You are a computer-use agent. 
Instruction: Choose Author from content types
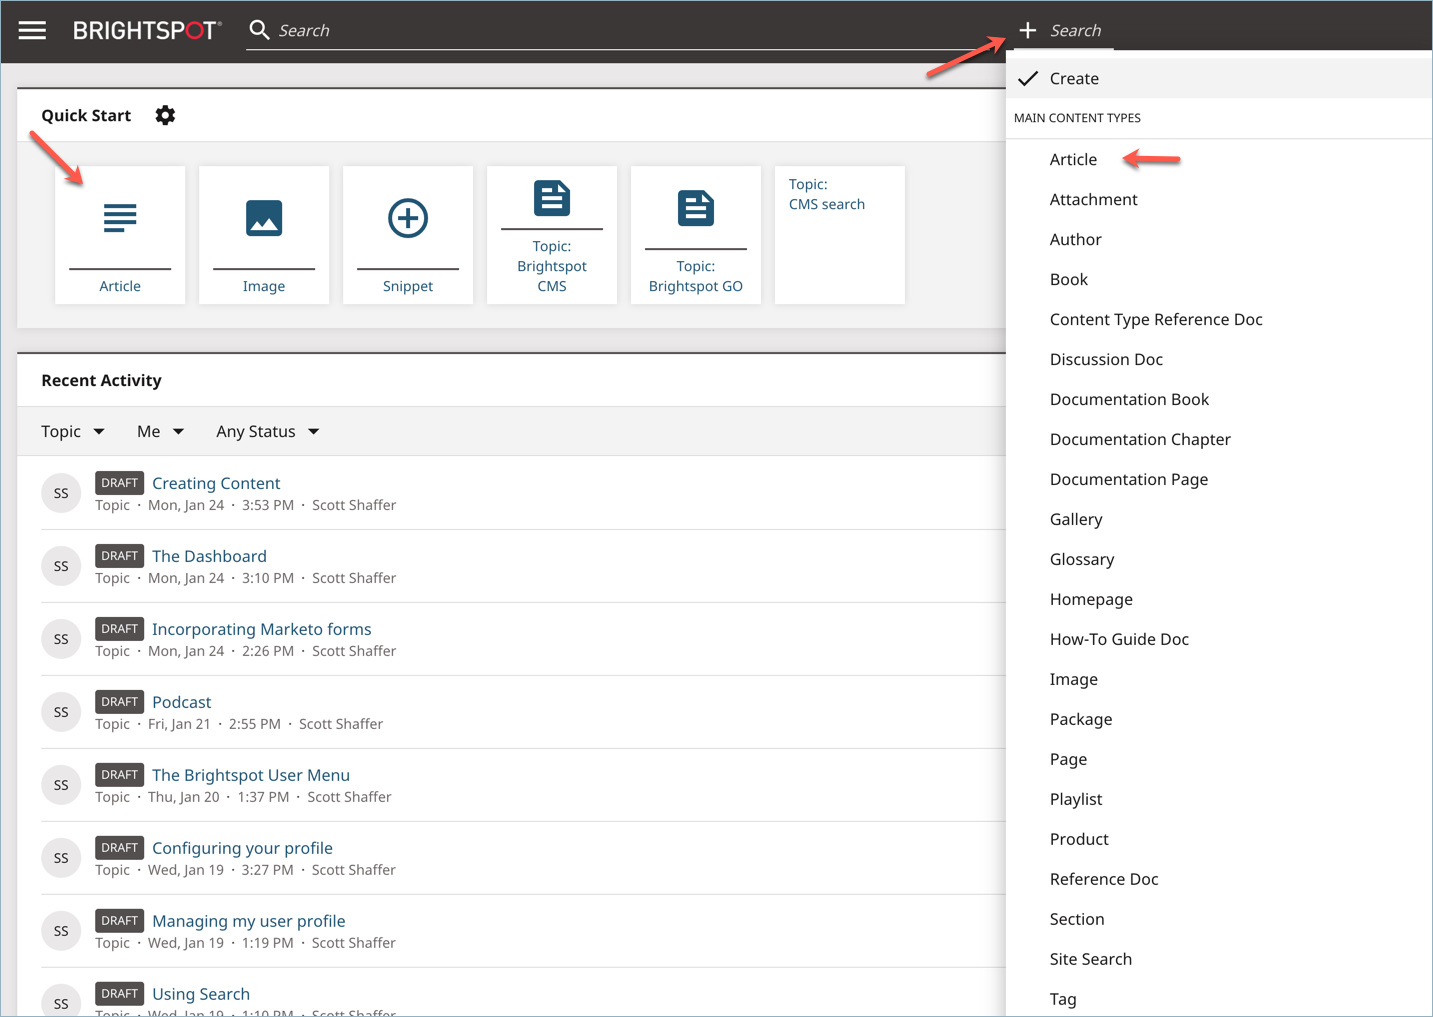1075,239
